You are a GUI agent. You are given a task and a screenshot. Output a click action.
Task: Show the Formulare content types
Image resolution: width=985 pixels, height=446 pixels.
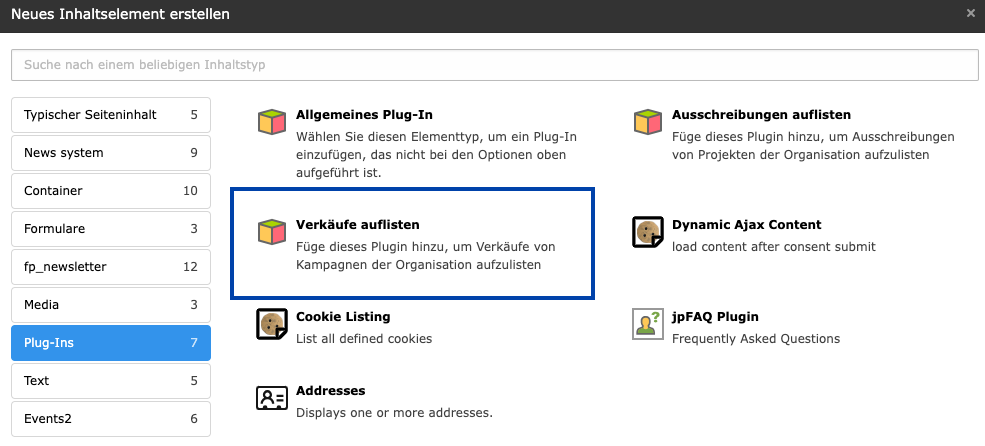coord(111,229)
